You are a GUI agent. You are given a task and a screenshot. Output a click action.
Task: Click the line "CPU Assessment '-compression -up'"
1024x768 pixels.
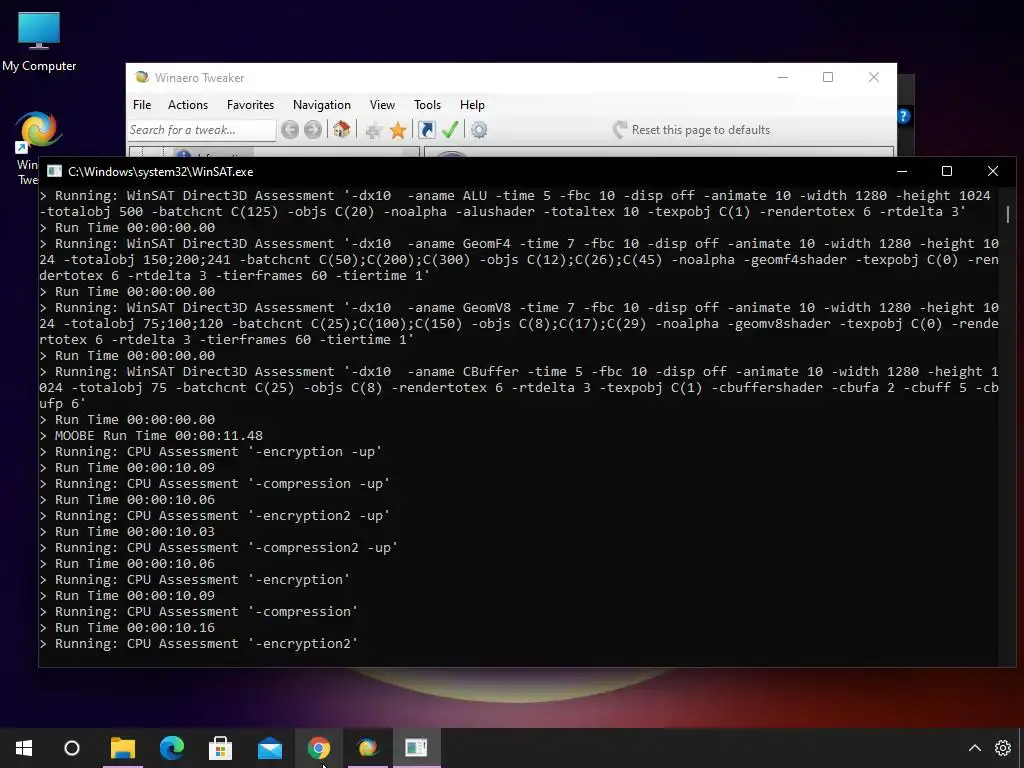pyautogui.click(x=259, y=483)
